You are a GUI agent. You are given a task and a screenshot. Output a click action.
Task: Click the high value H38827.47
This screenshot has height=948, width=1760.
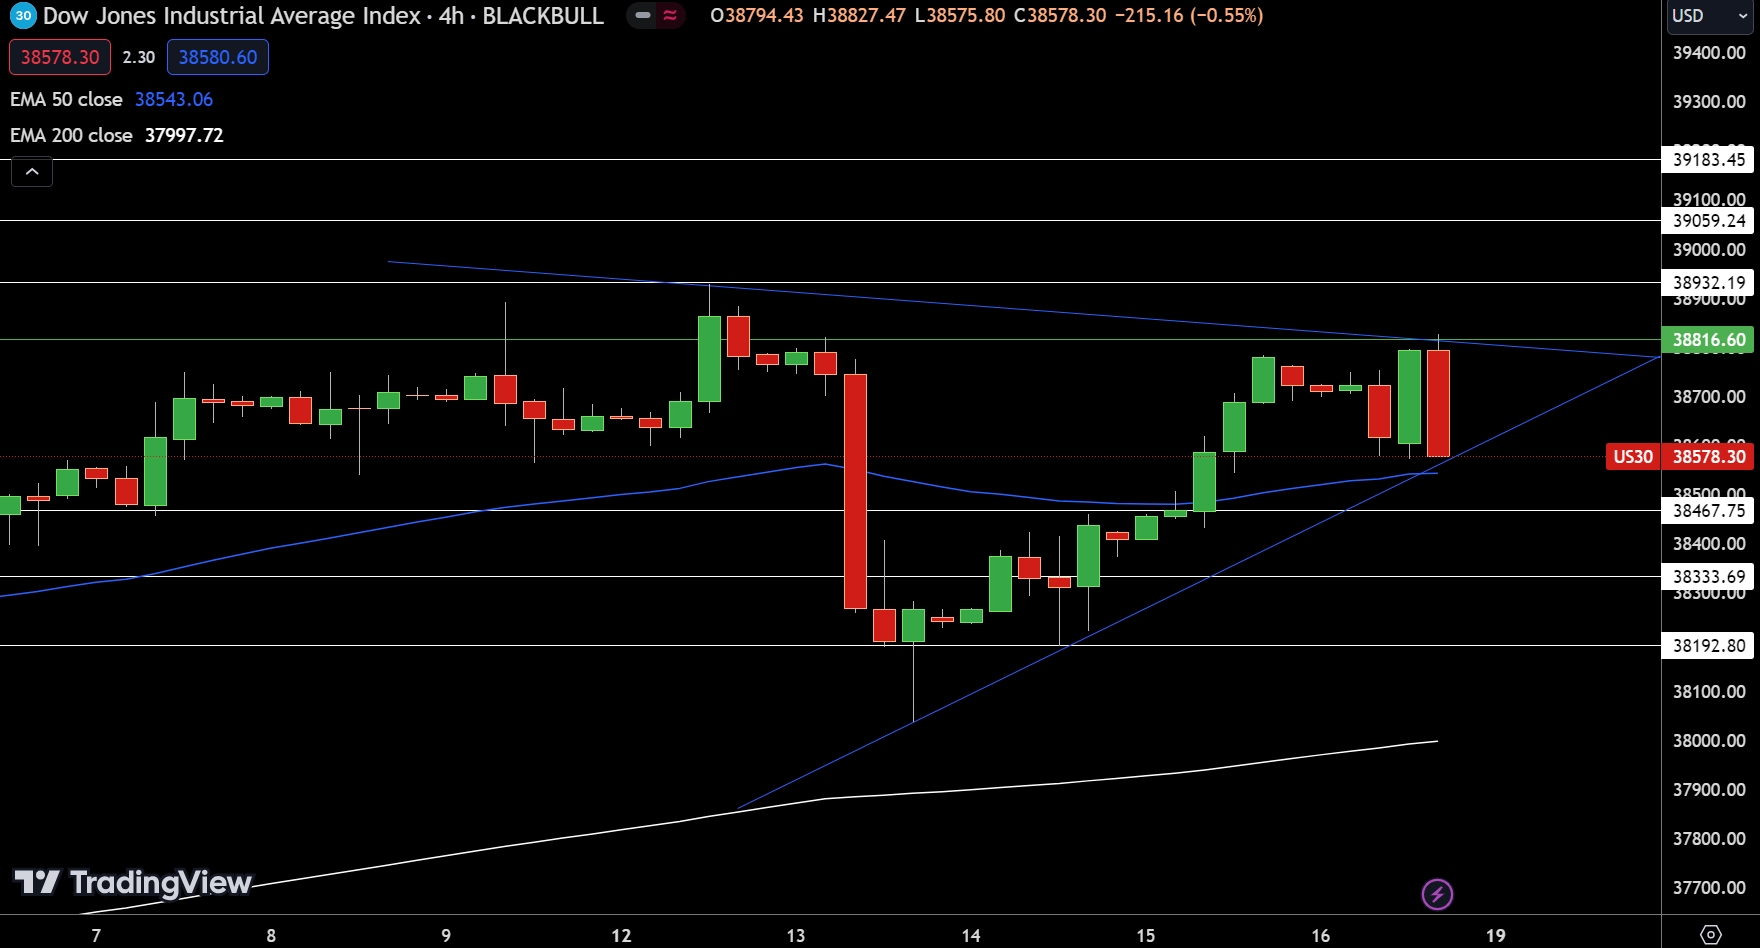click(859, 16)
